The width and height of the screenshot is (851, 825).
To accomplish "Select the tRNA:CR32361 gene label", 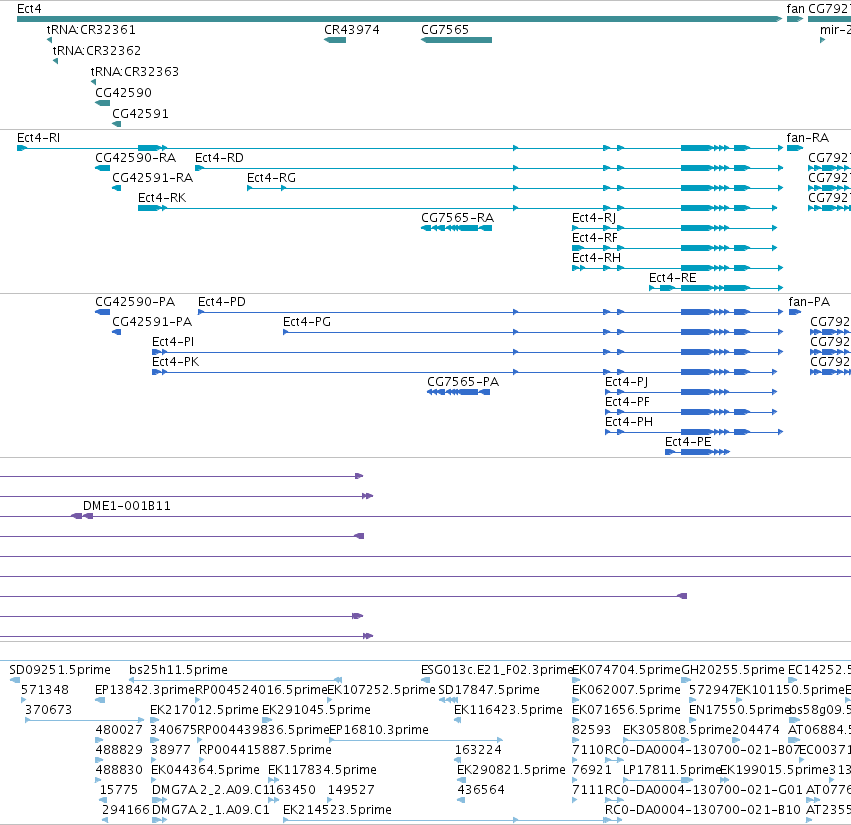I will (x=91, y=30).
